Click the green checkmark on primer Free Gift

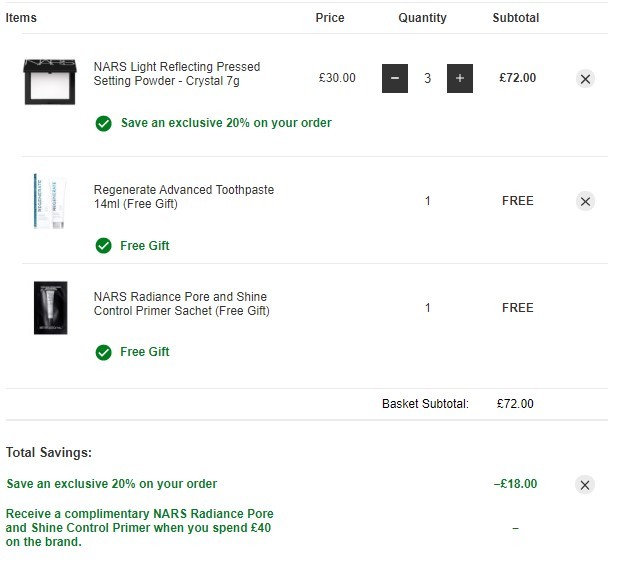[104, 352]
